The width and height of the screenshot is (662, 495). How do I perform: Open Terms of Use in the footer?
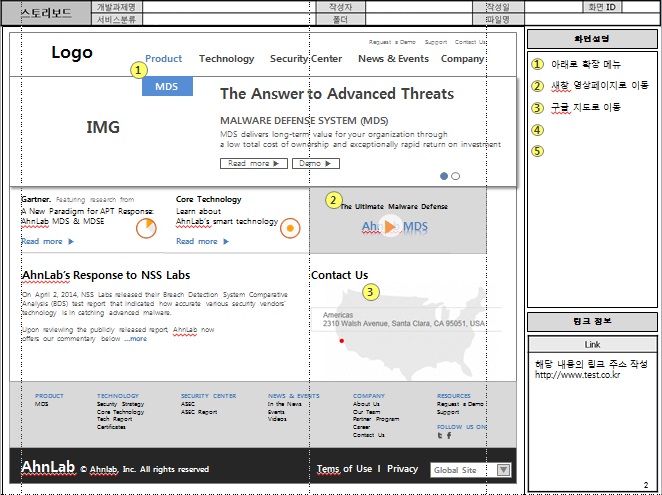[x=345, y=469]
